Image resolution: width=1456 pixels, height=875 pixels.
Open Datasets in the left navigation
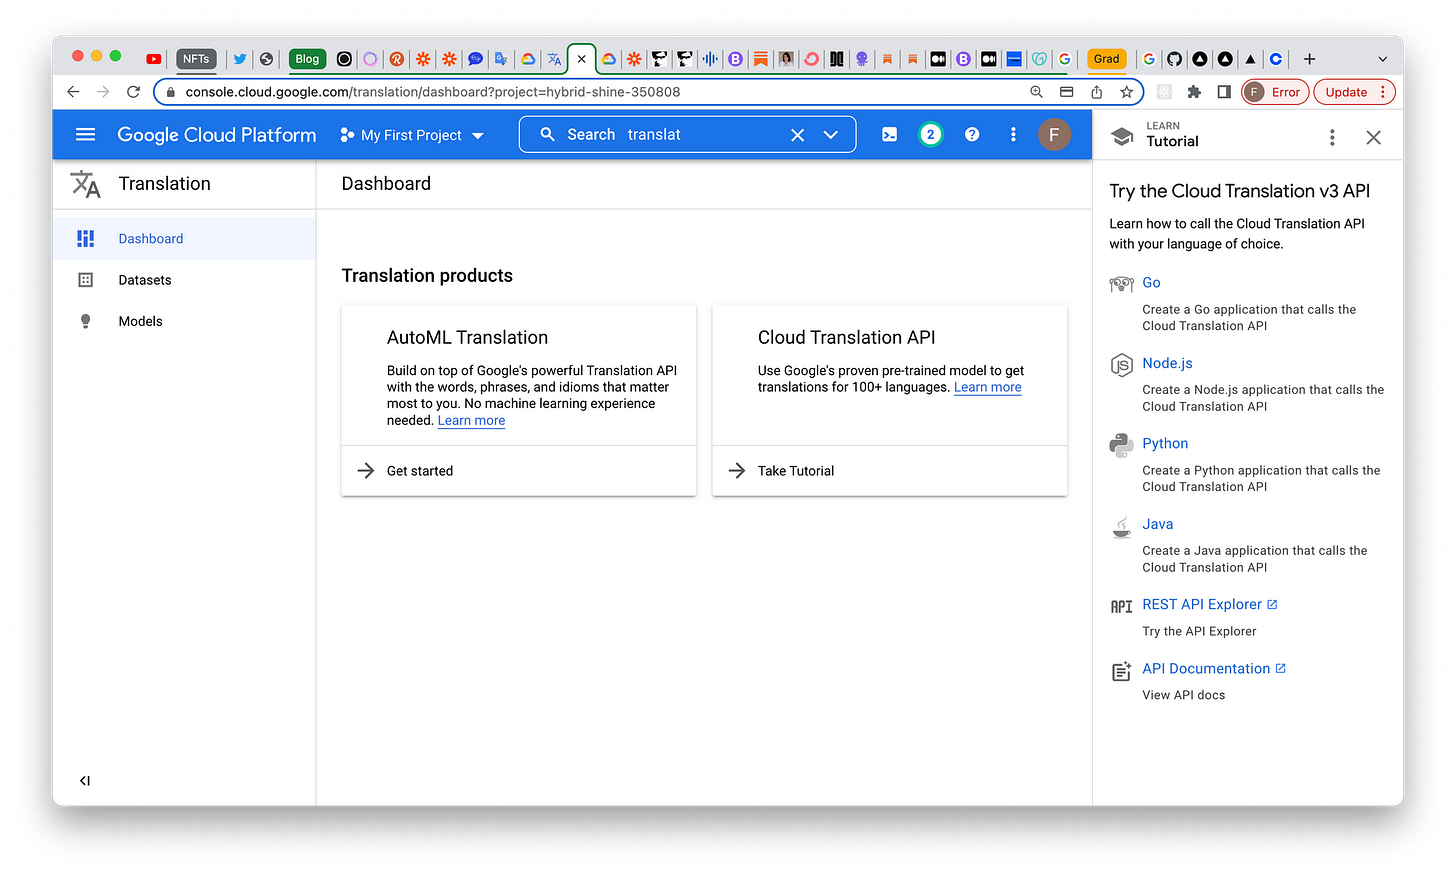point(184,280)
